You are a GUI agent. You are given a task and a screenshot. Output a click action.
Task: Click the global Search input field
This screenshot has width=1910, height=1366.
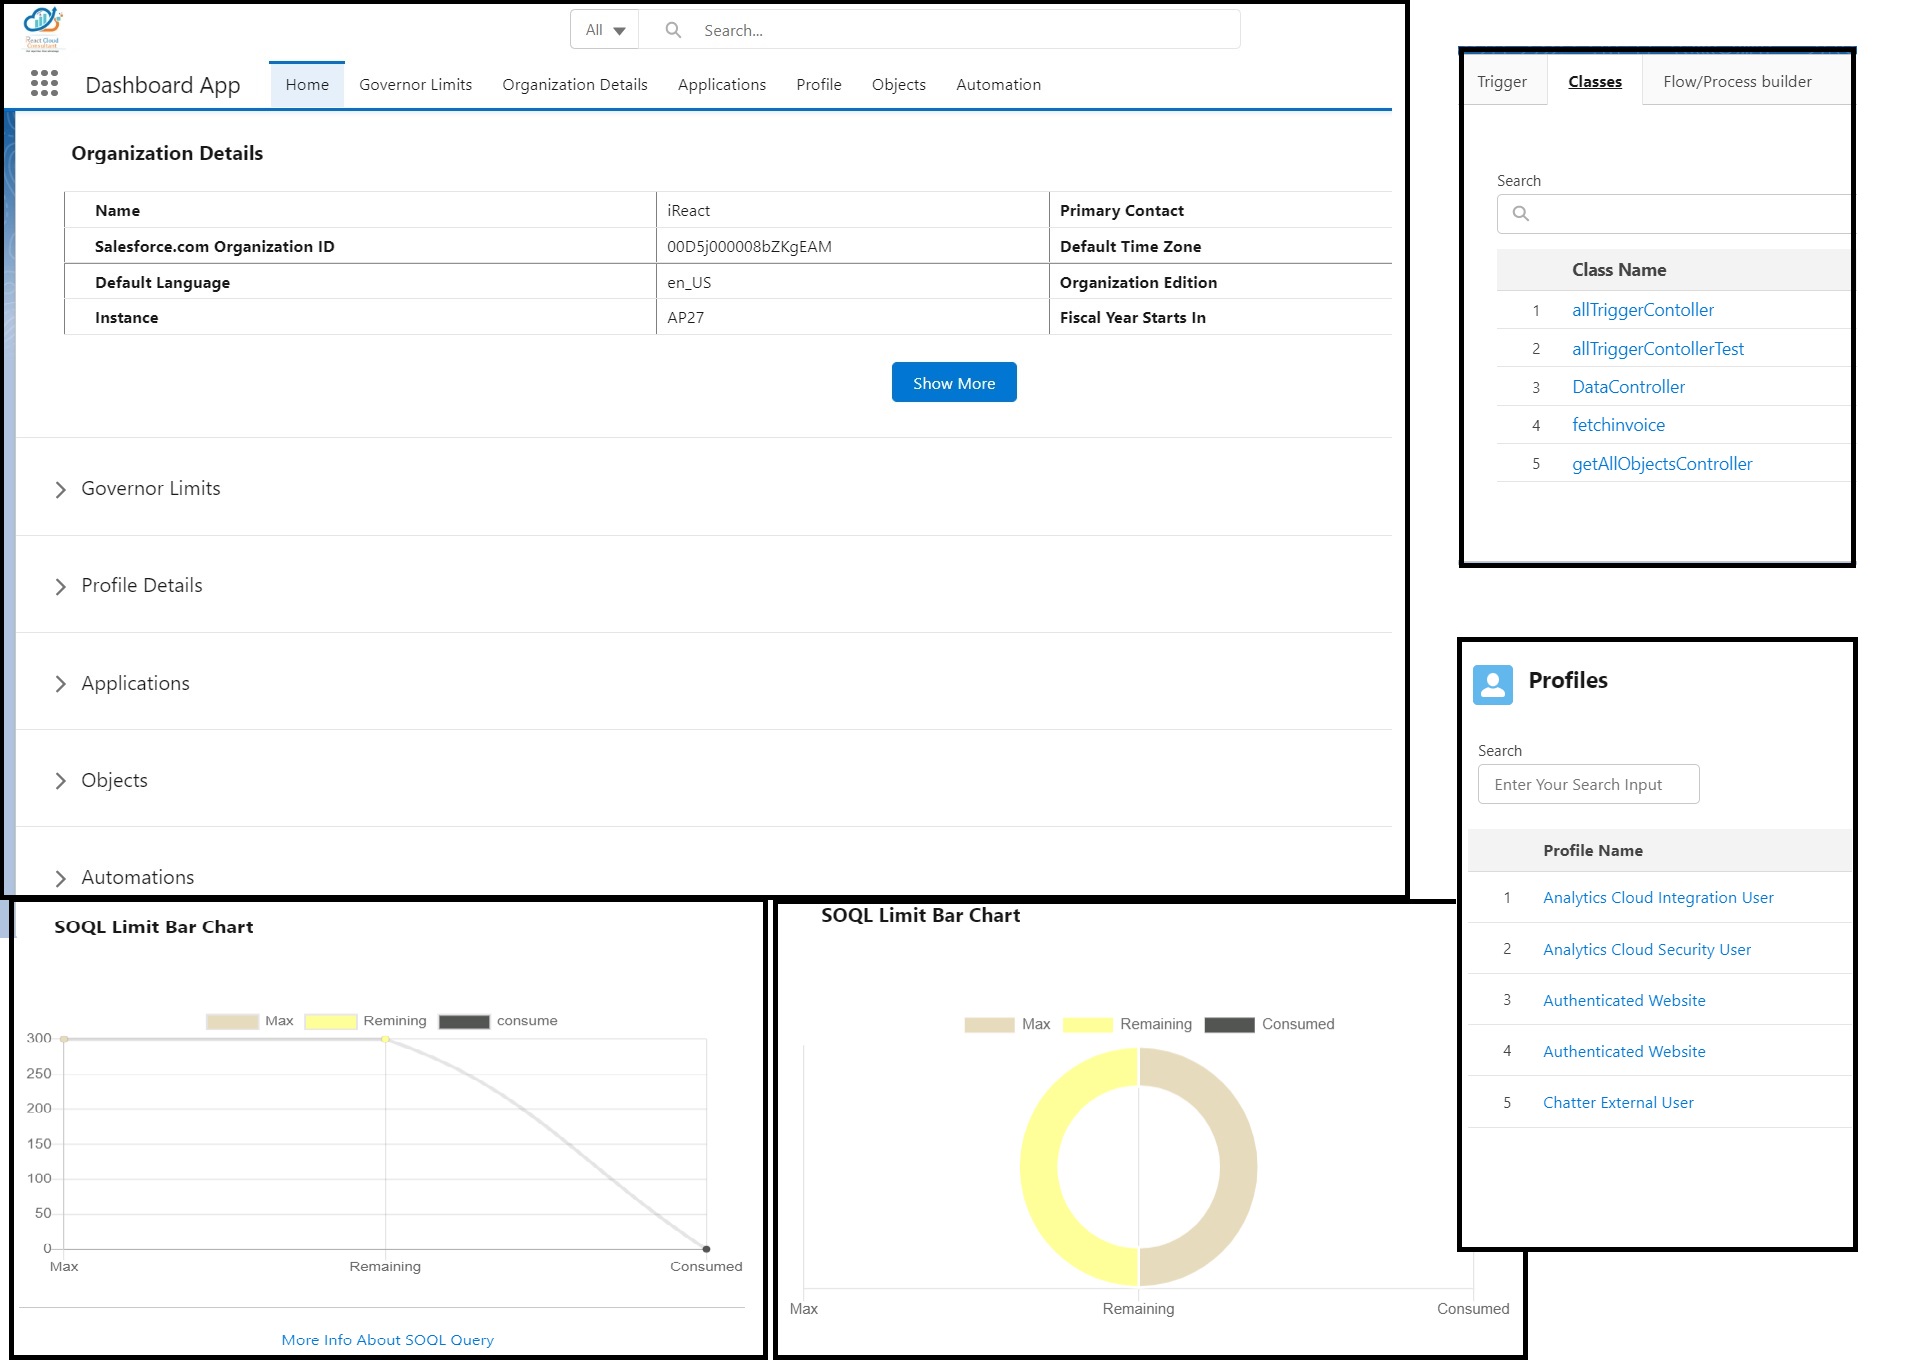pyautogui.click(x=940, y=30)
